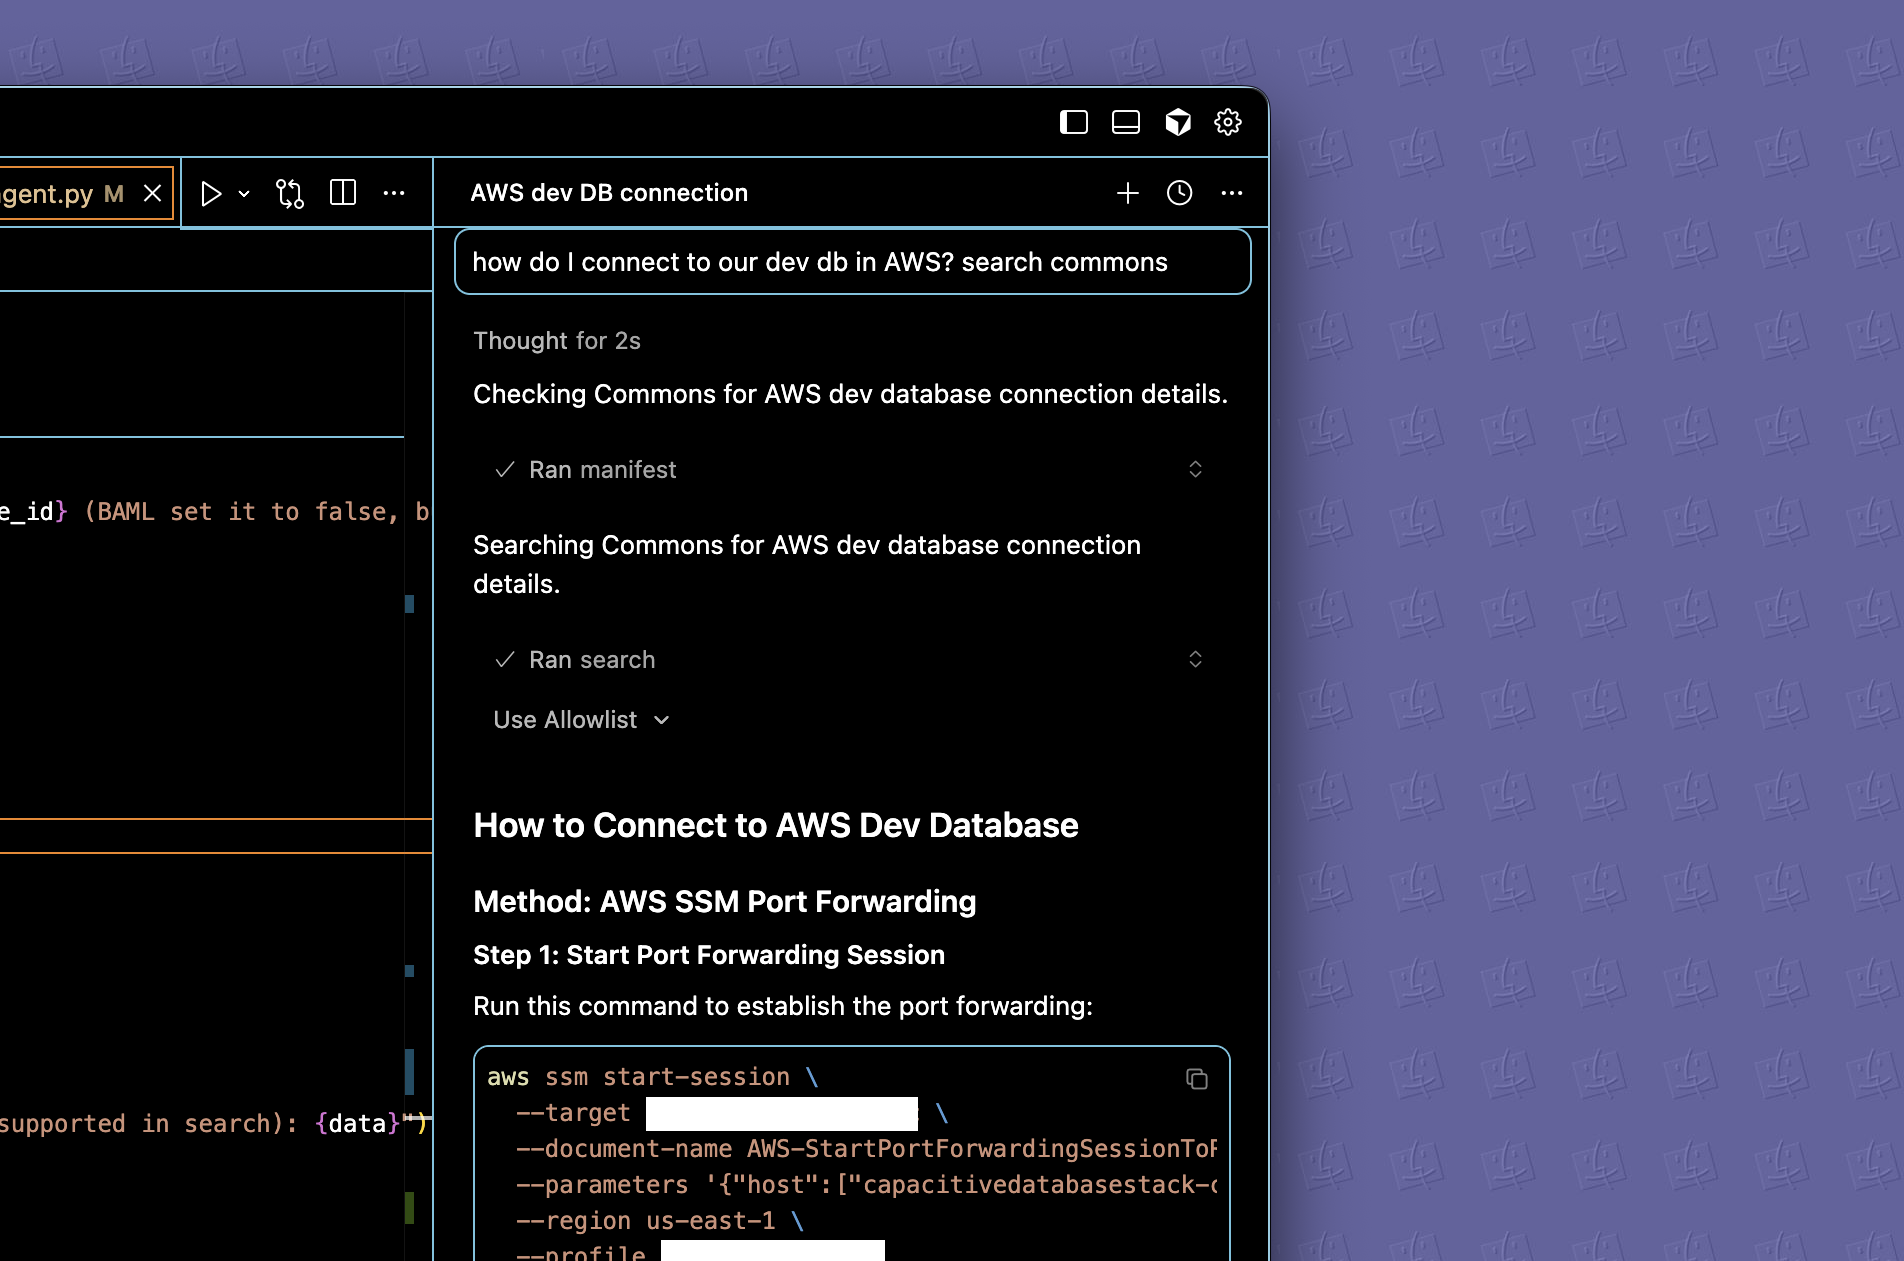The width and height of the screenshot is (1904, 1261).
Task: Open the settings gear in the title bar
Action: [x=1228, y=121]
